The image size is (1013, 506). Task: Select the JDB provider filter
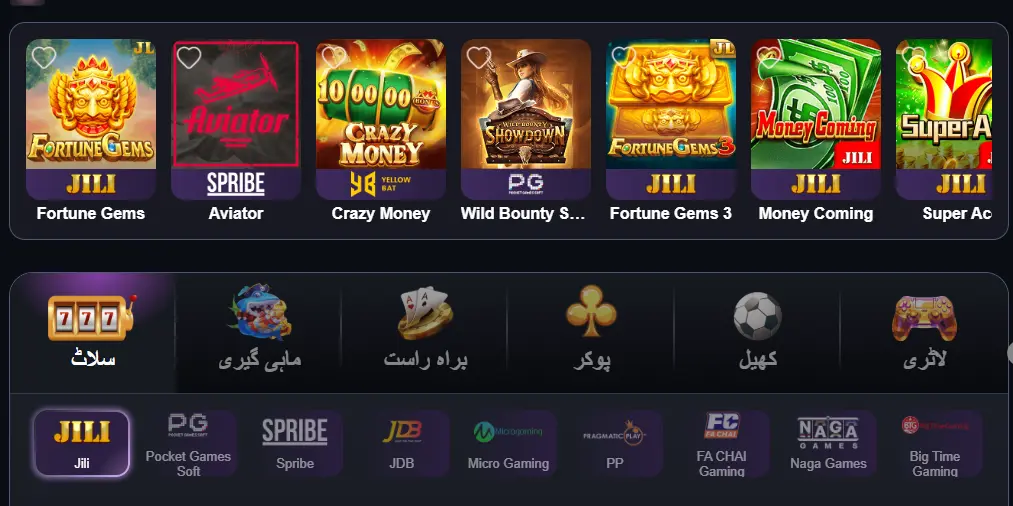402,444
